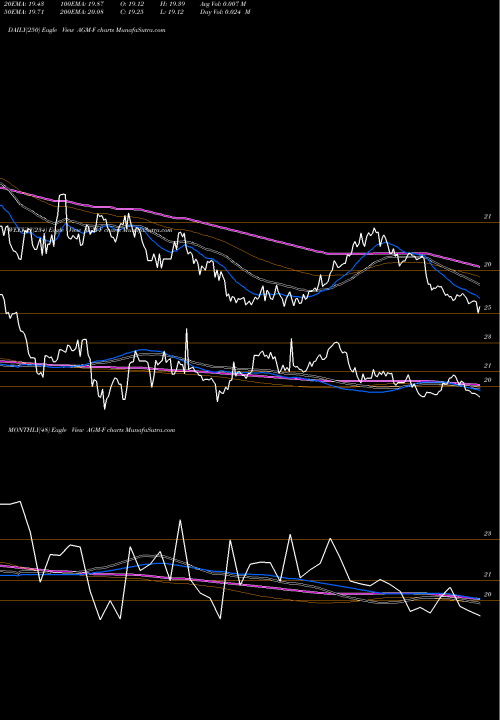Click the weekly chart 21 price label
The height and width of the screenshot is (720, 500).
click(488, 366)
